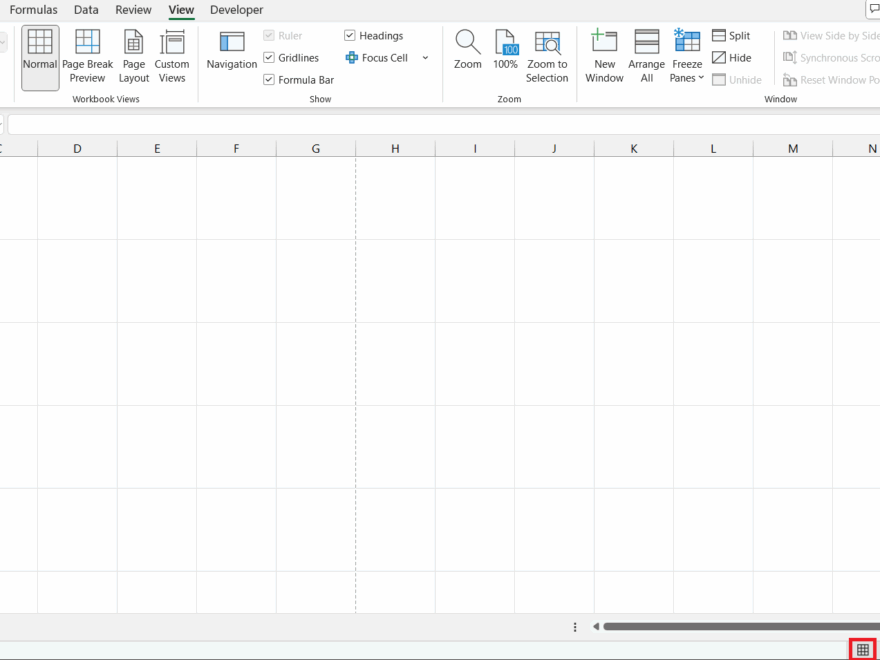Select Page Layout view
This screenshot has width=880, height=660.
[133, 55]
